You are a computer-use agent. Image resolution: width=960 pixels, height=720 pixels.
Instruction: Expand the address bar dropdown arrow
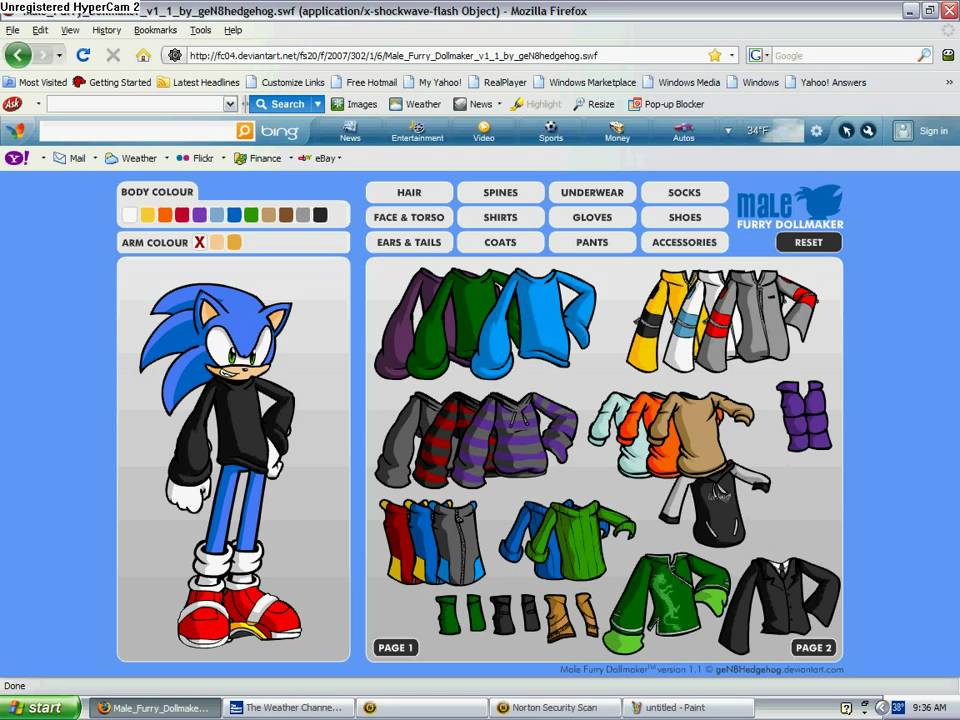pos(732,55)
